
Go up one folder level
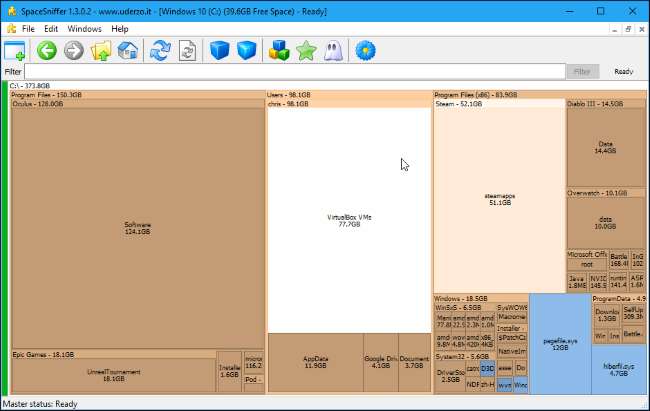(100, 51)
